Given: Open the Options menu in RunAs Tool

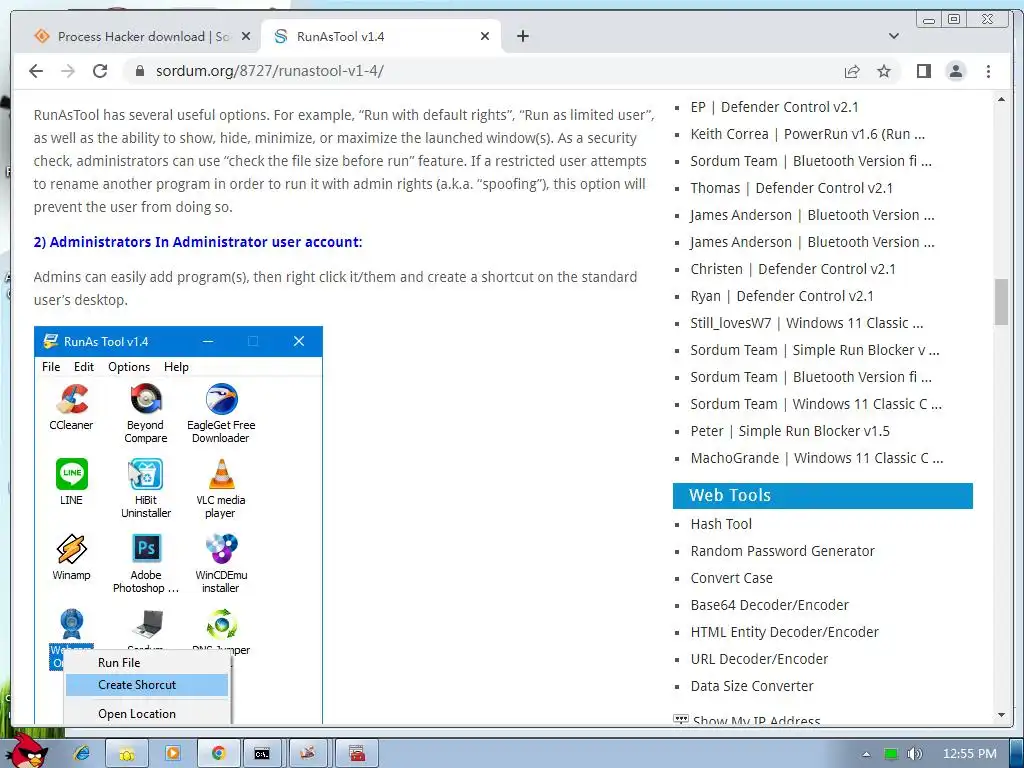Looking at the screenshot, I should [129, 367].
